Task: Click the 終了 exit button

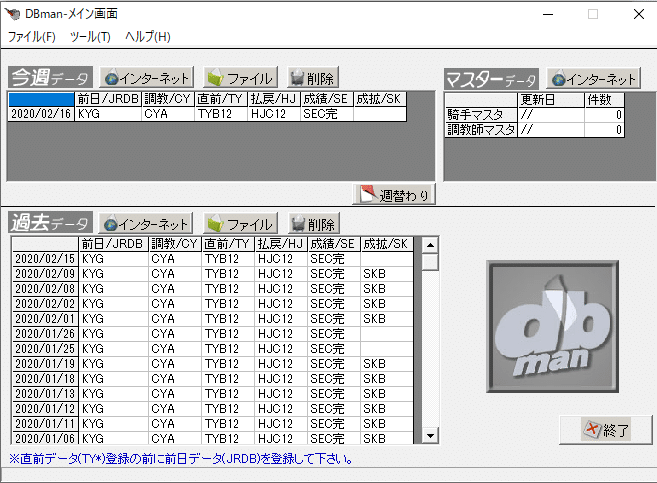Action: (x=606, y=430)
